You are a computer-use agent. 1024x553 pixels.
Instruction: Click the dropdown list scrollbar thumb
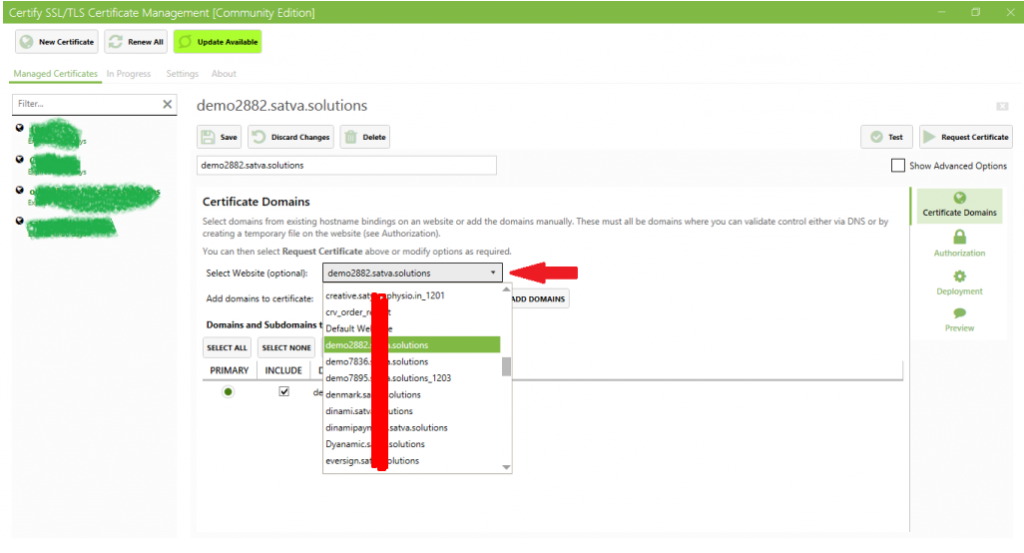pyautogui.click(x=506, y=366)
